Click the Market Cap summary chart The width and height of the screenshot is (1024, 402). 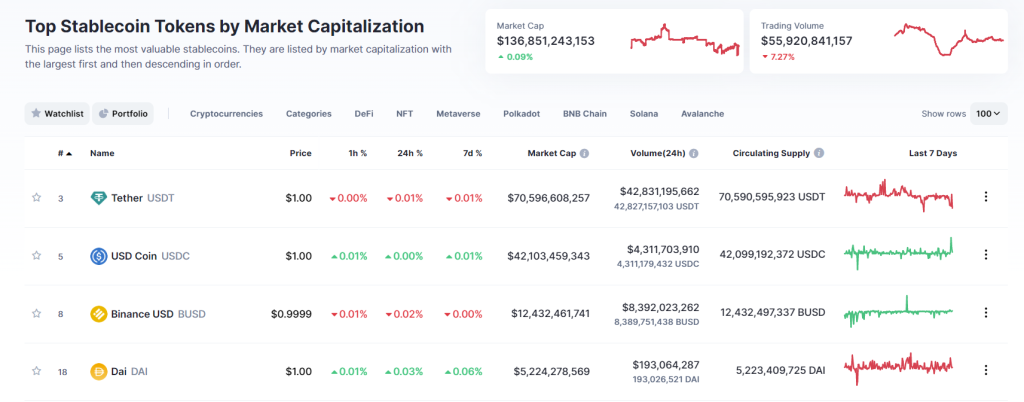coord(684,40)
